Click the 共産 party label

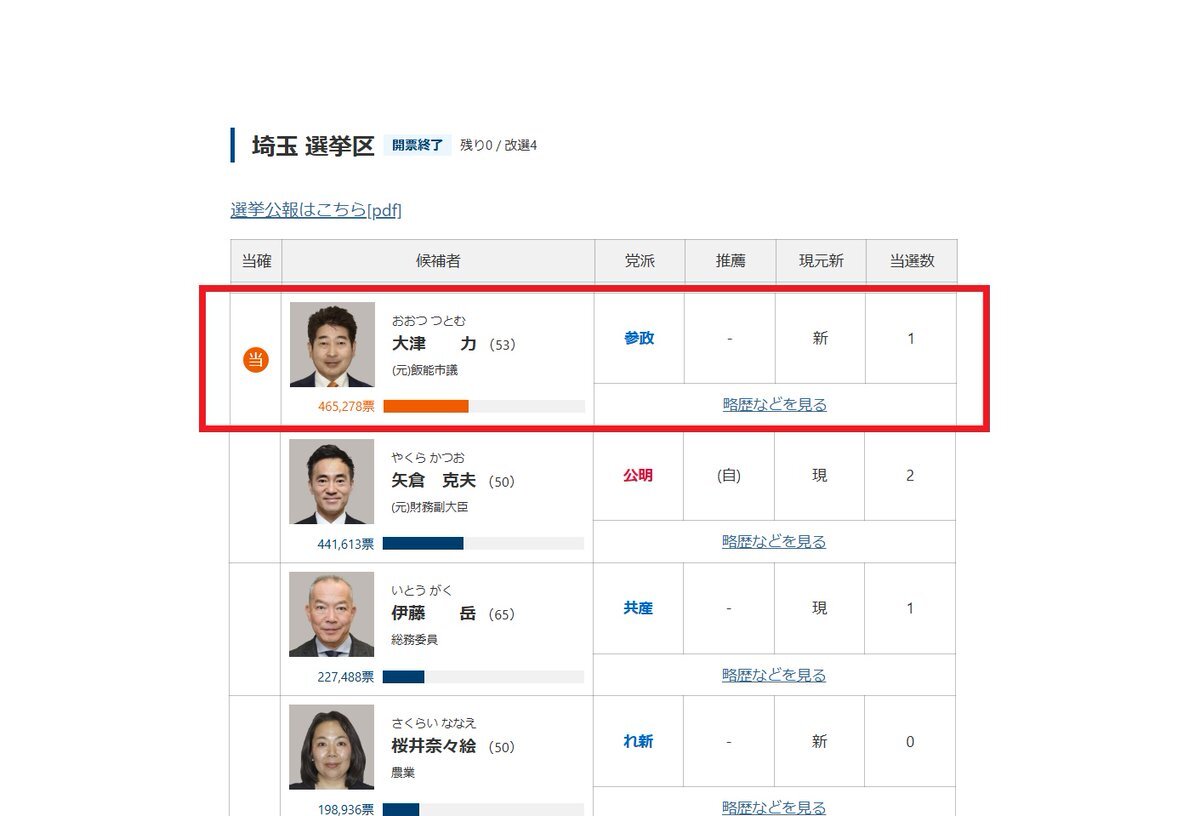coord(638,608)
